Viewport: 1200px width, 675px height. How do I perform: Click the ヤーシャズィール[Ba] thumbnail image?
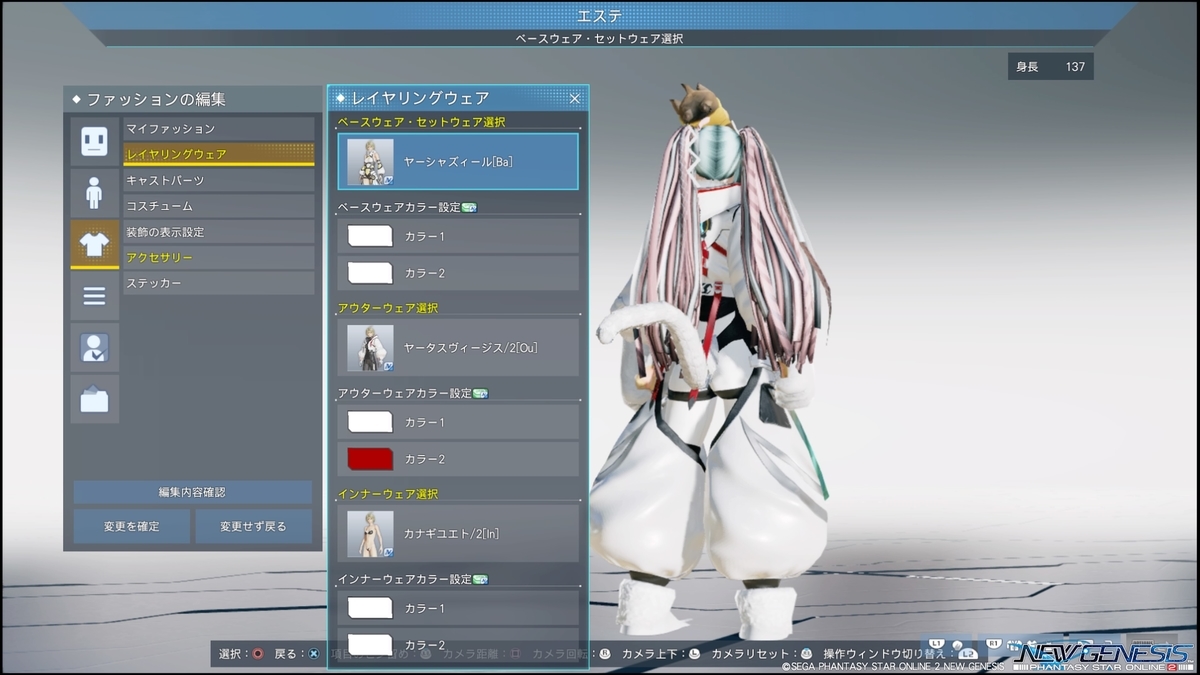(370, 162)
